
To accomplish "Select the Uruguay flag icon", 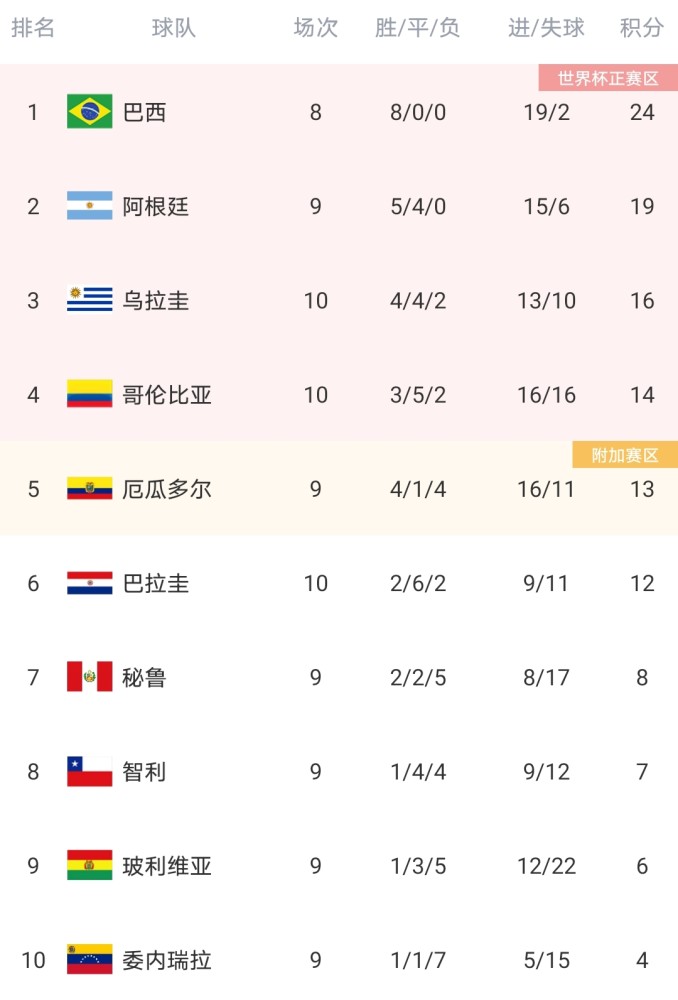I will tap(89, 300).
